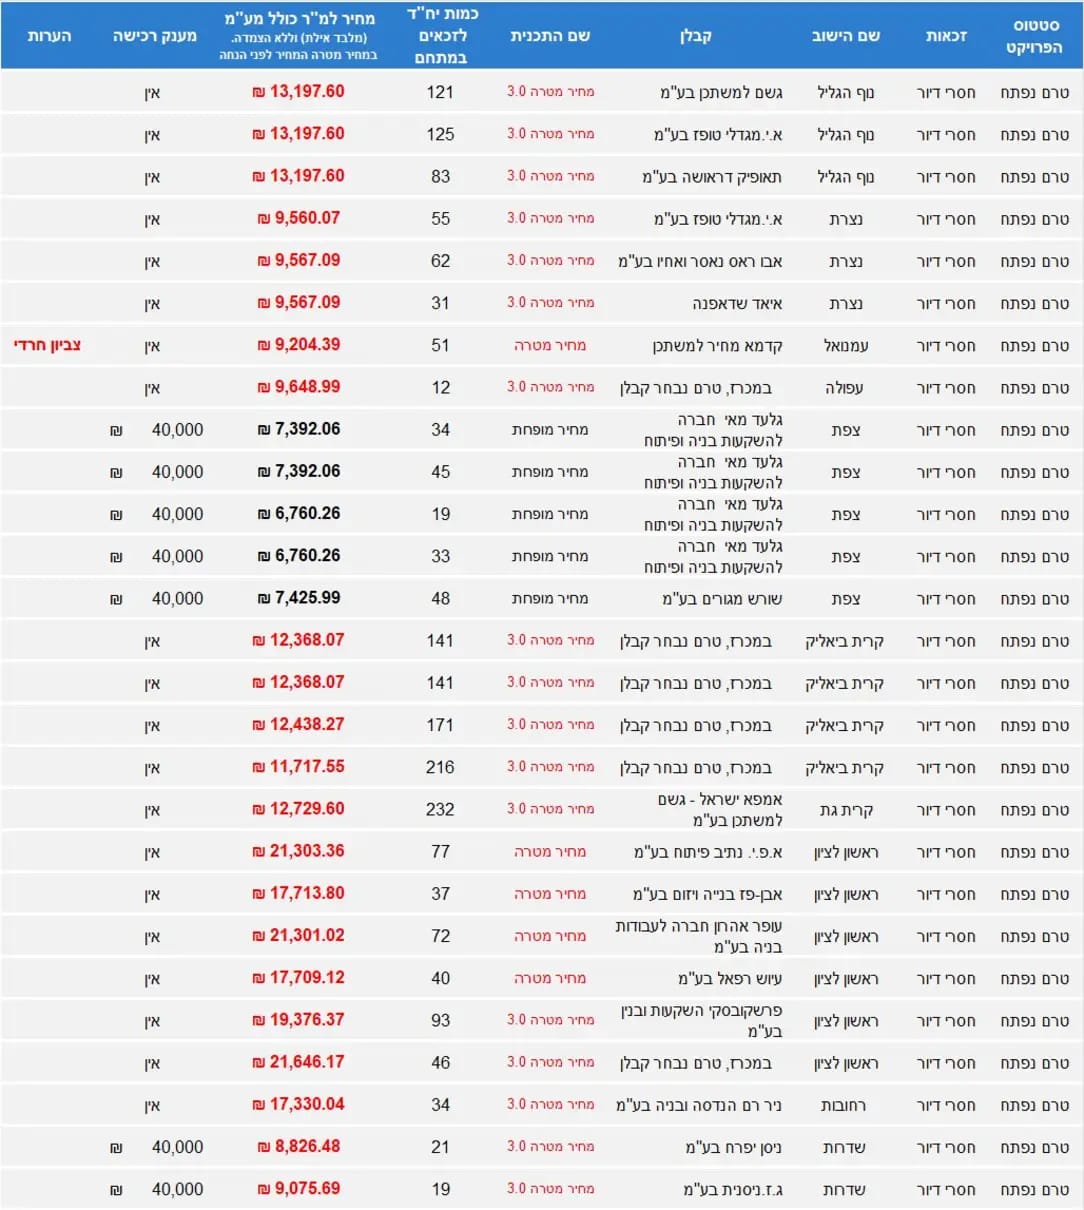Click the 'עמנואל' town cell
The width and height of the screenshot is (1084, 1210).
tap(845, 346)
